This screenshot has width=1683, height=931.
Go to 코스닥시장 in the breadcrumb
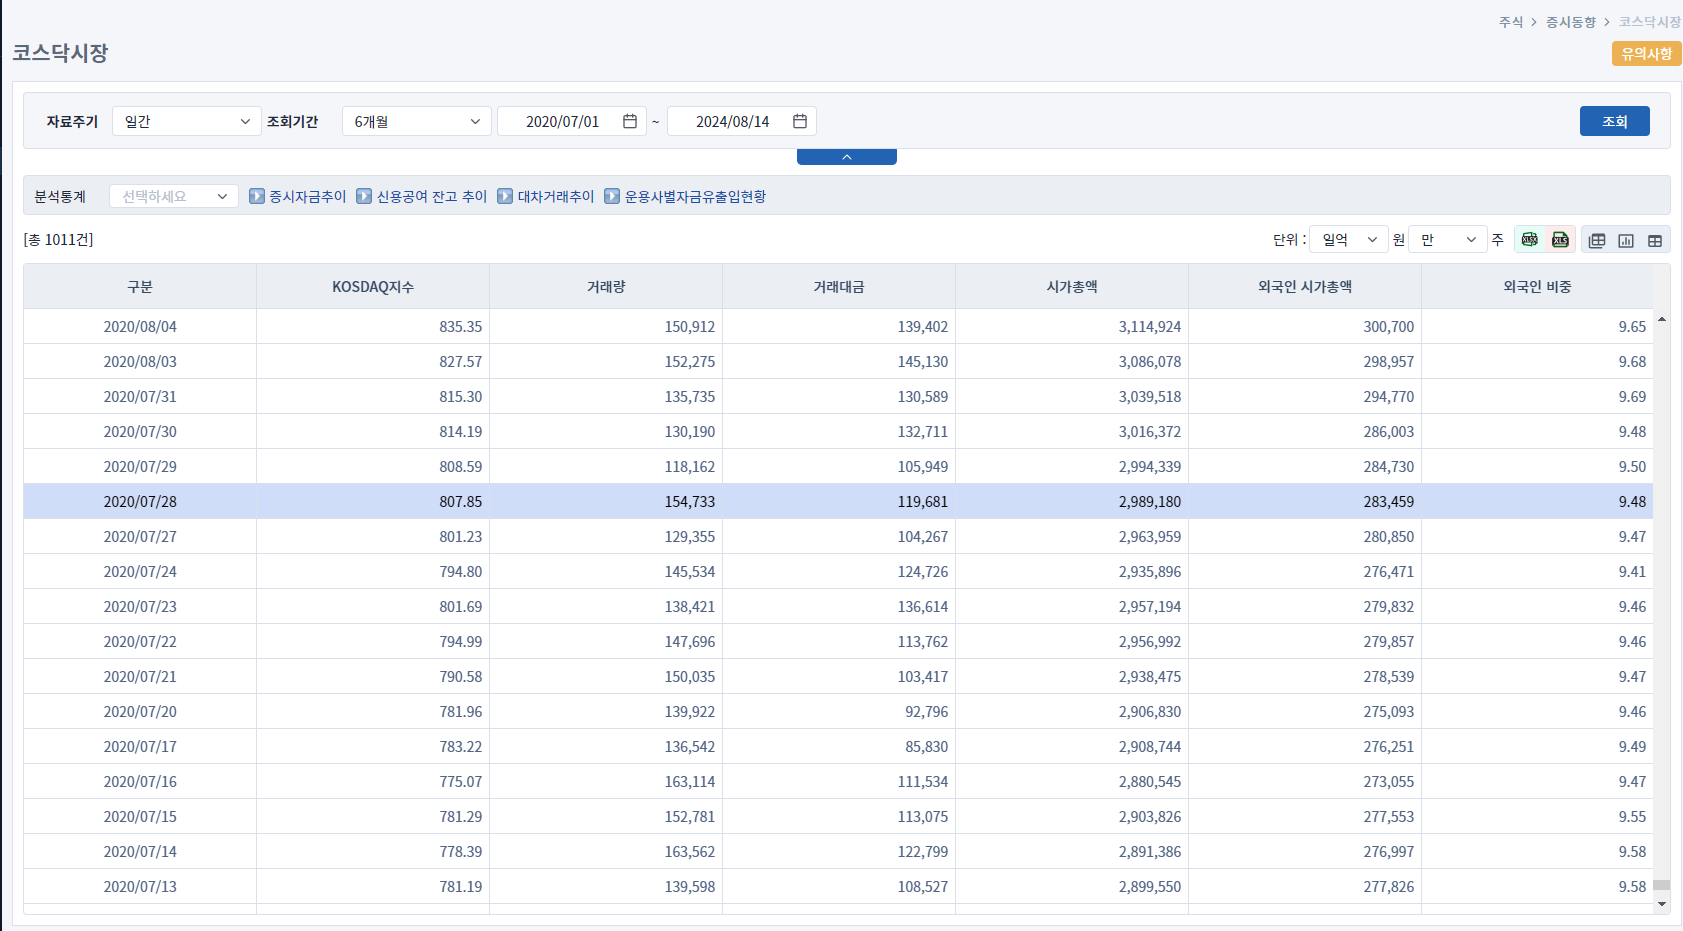(1650, 22)
